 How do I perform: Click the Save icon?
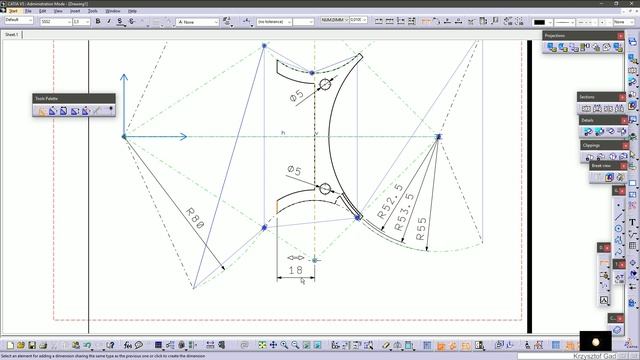(x=32, y=345)
